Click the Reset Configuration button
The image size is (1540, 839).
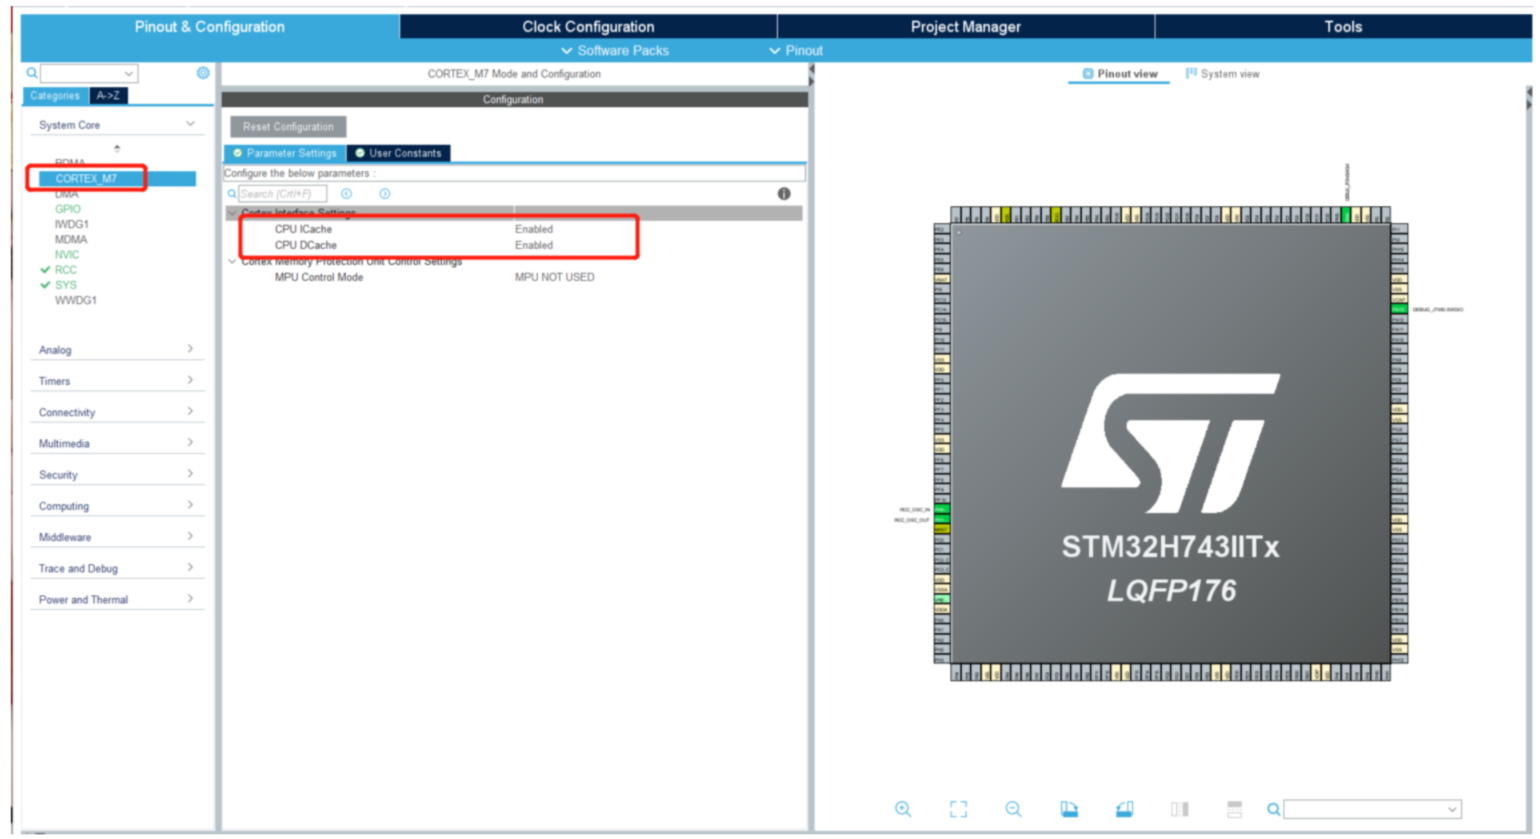(x=290, y=126)
